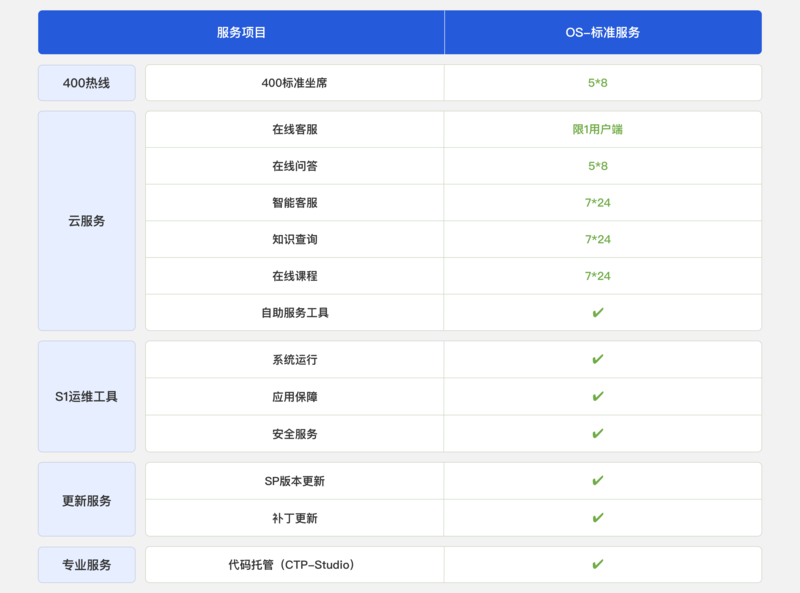Viewport: 800px width, 593px height.
Task: Select the 服务项目 column header
Action: (241, 32)
